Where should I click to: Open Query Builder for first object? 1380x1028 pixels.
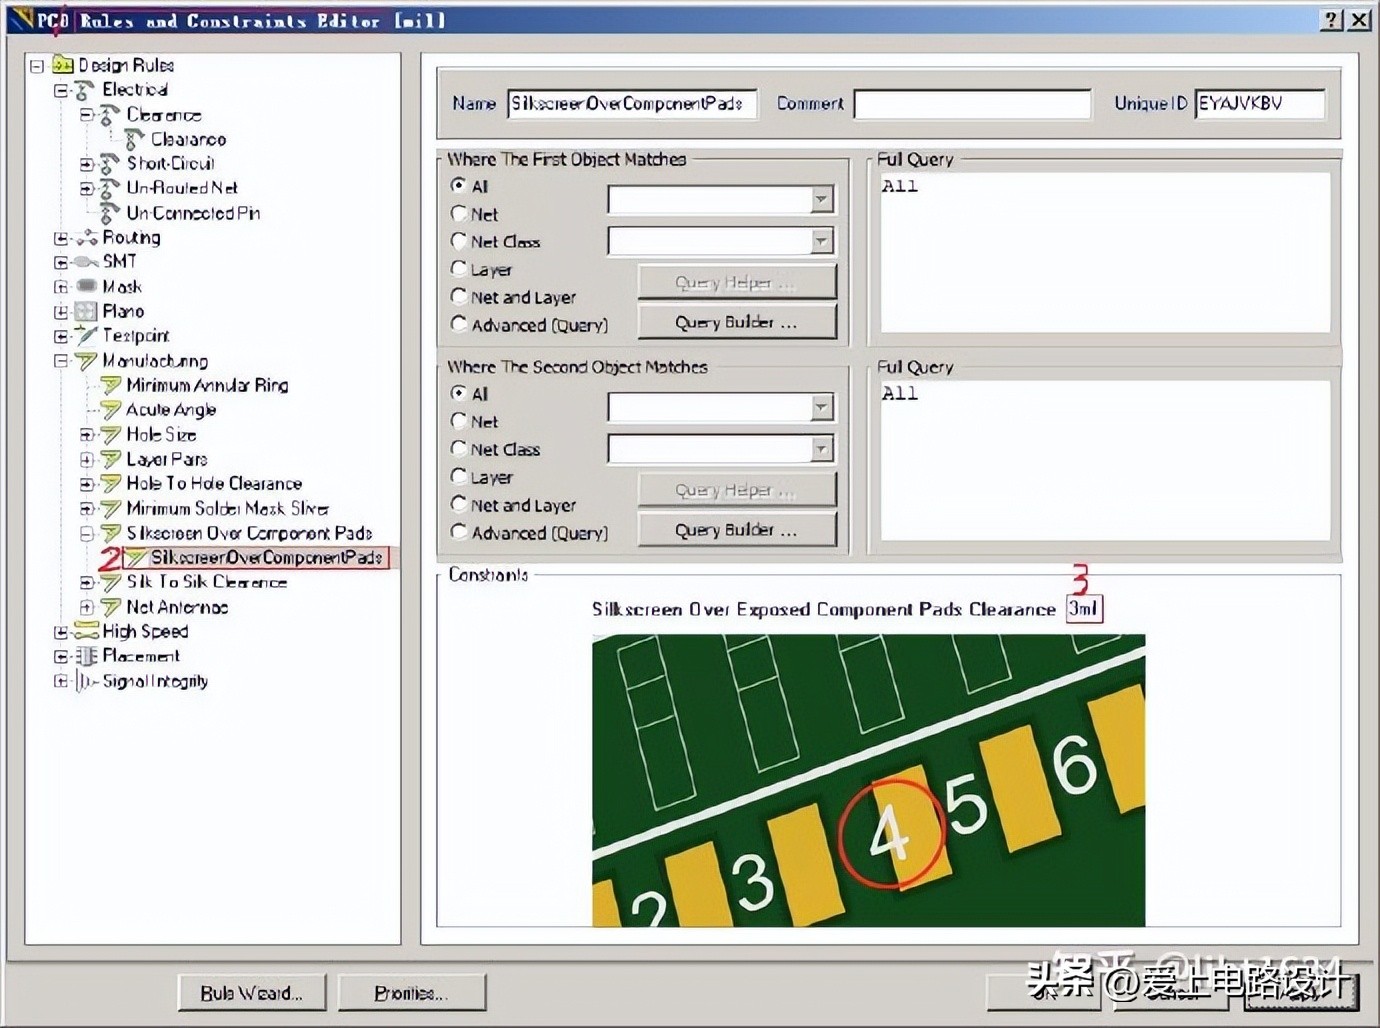(x=736, y=323)
